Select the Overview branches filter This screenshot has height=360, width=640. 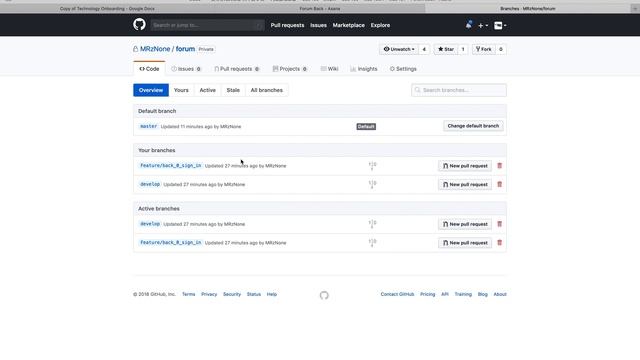click(151, 90)
